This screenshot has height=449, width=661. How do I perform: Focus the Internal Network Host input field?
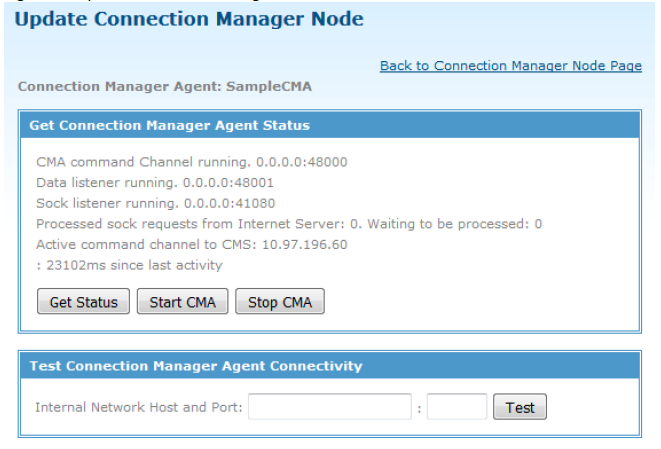point(330,407)
